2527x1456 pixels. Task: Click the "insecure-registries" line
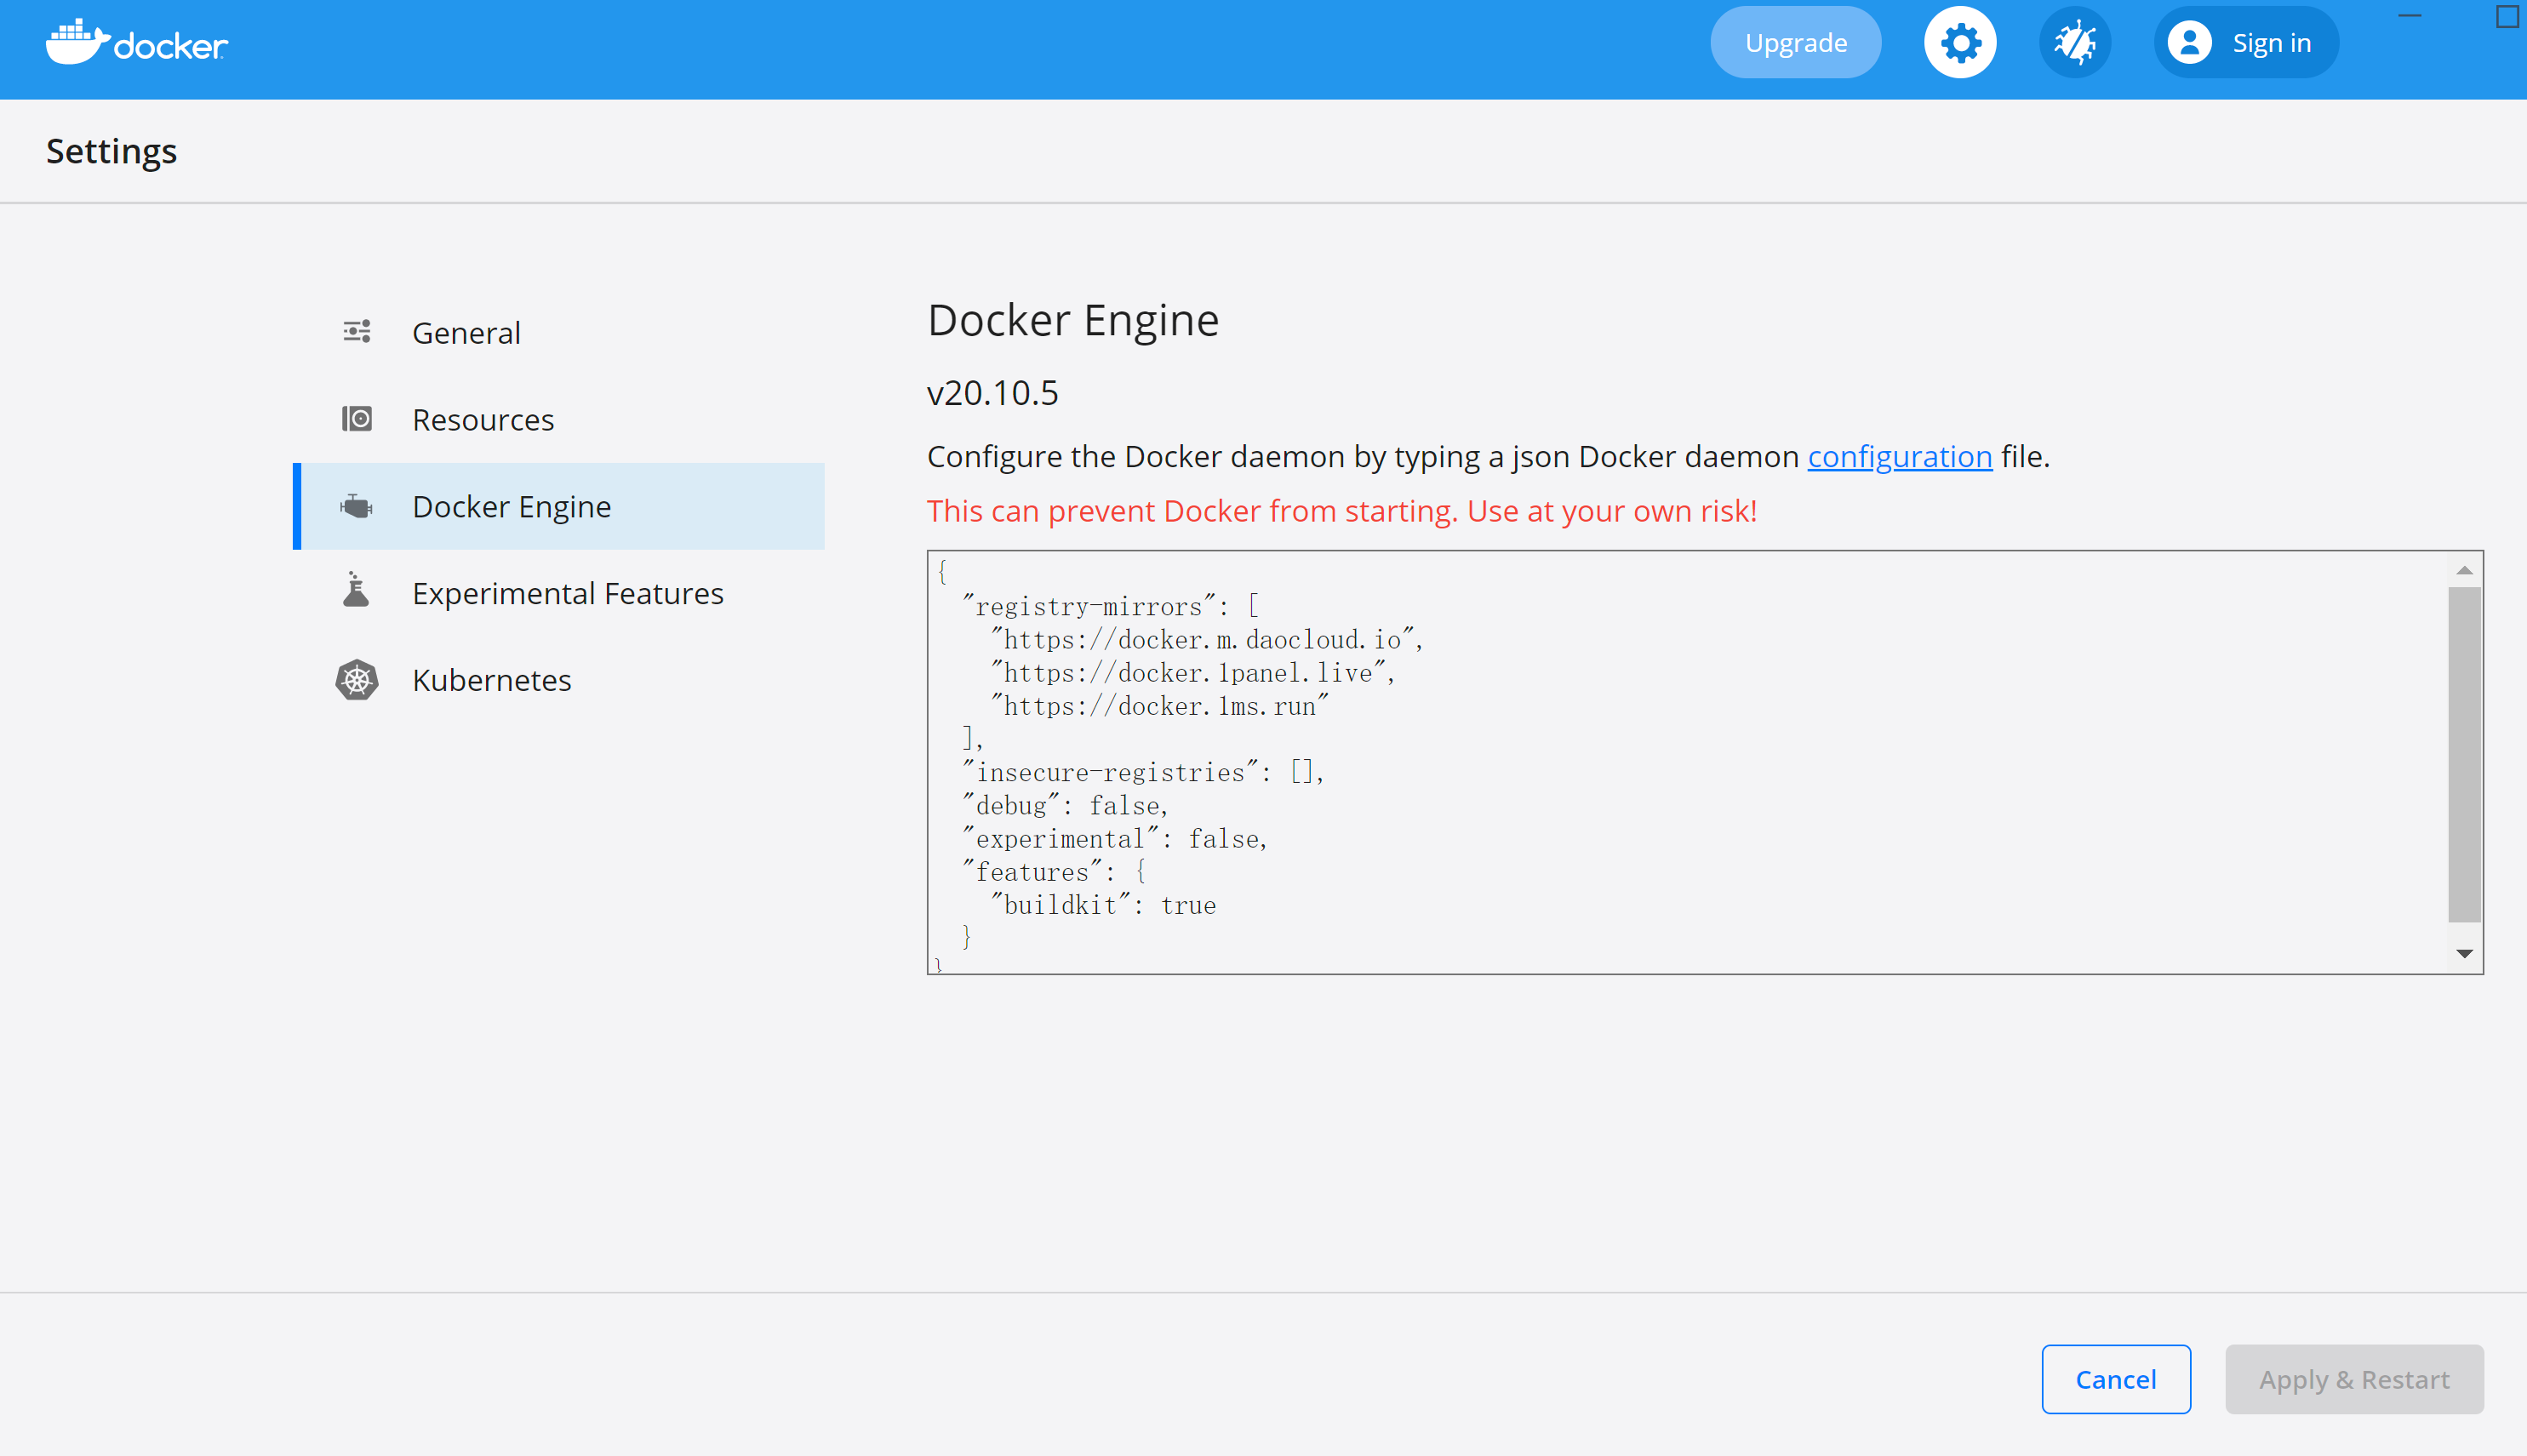(x=1144, y=772)
